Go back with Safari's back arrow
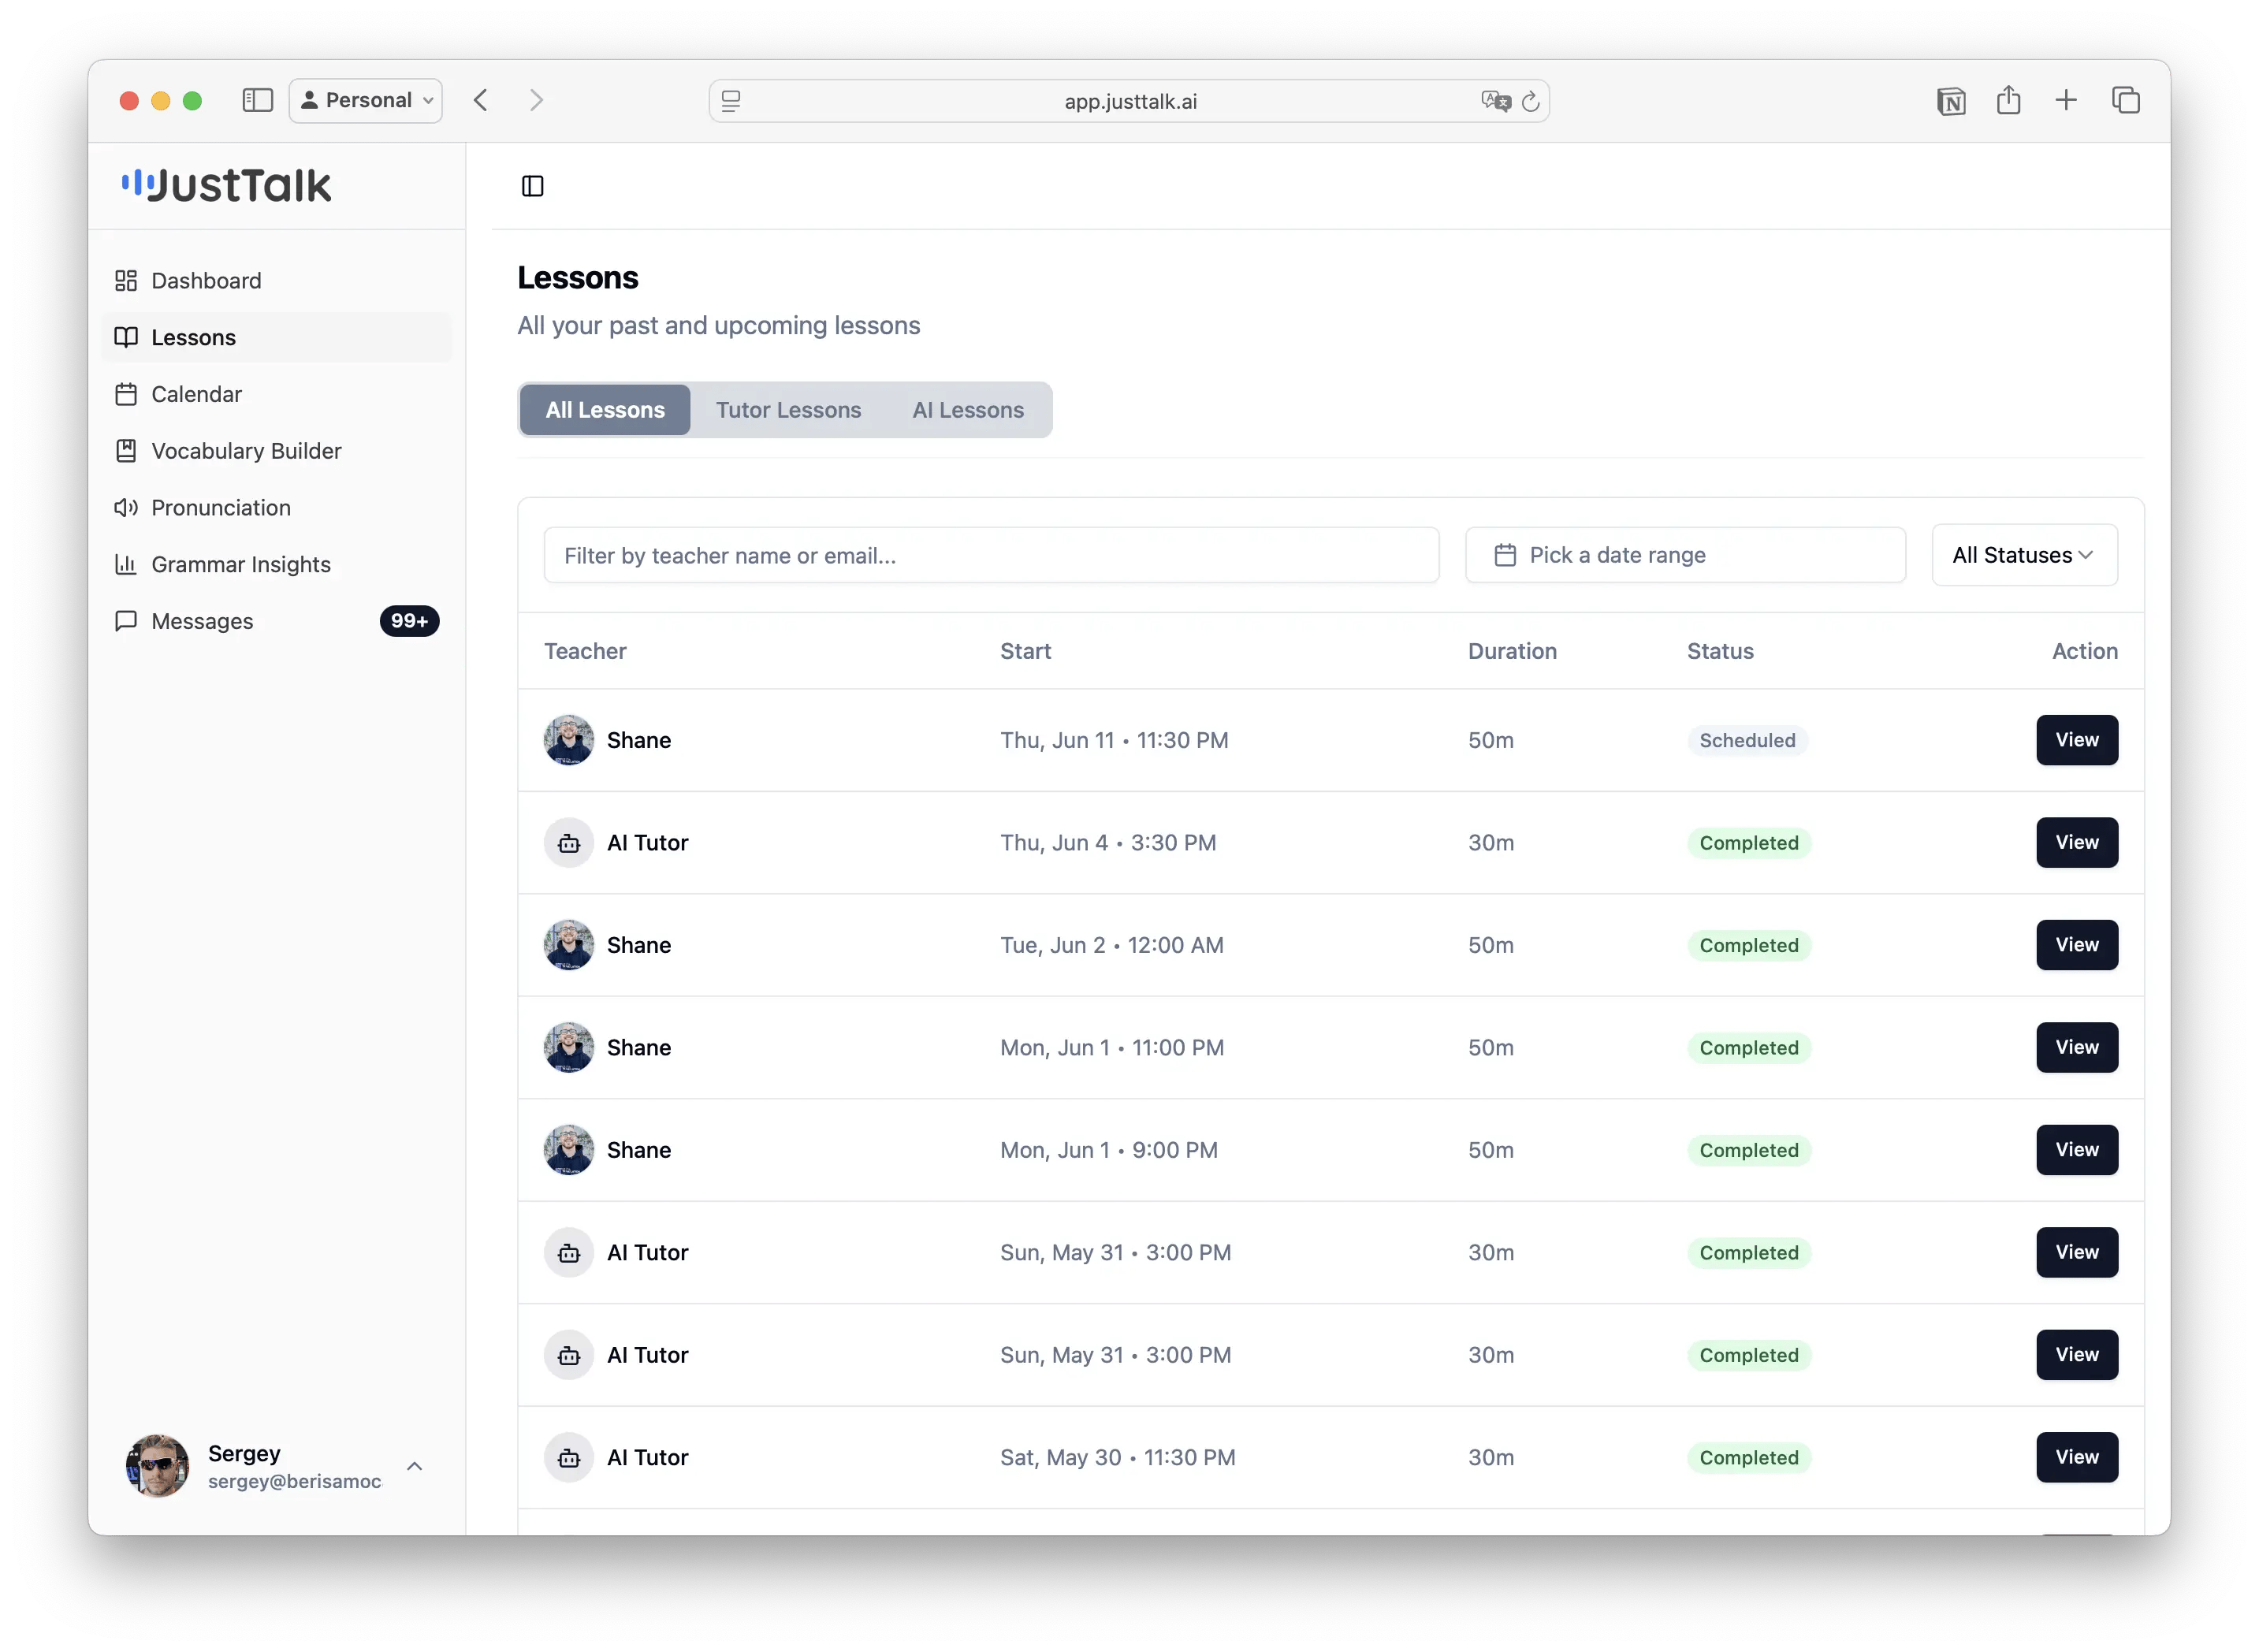The image size is (2259, 1652). pyautogui.click(x=481, y=100)
